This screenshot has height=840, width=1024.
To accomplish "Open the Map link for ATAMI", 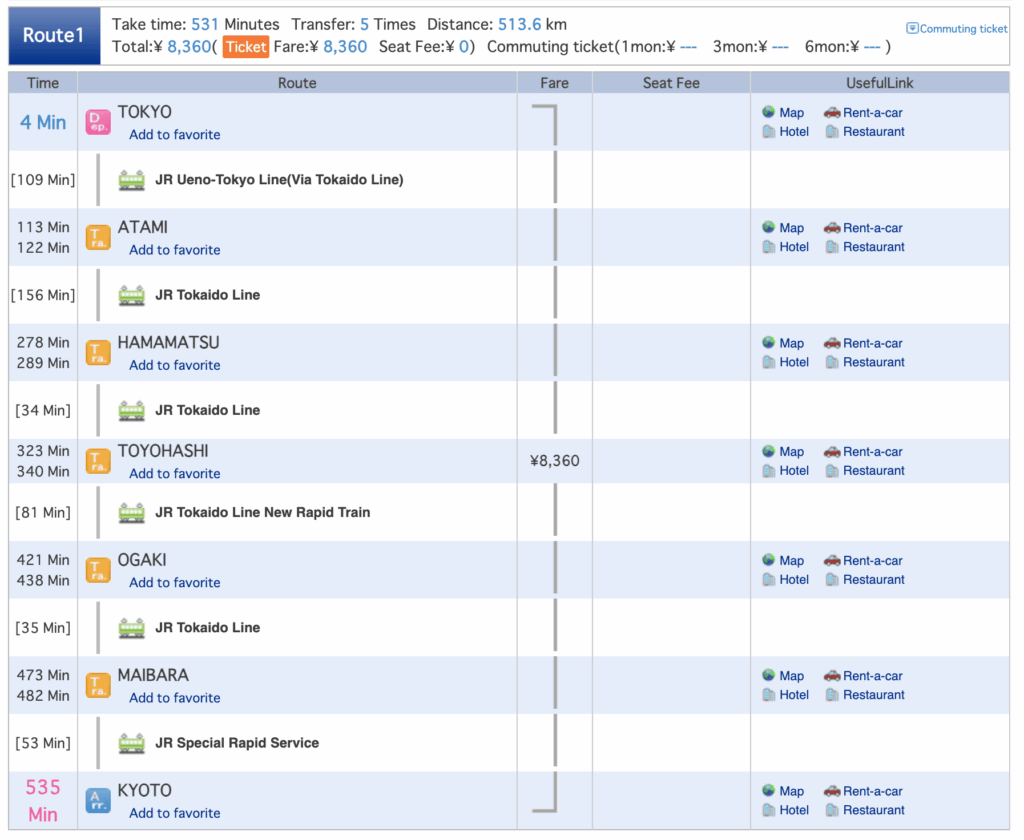I will tap(791, 228).
